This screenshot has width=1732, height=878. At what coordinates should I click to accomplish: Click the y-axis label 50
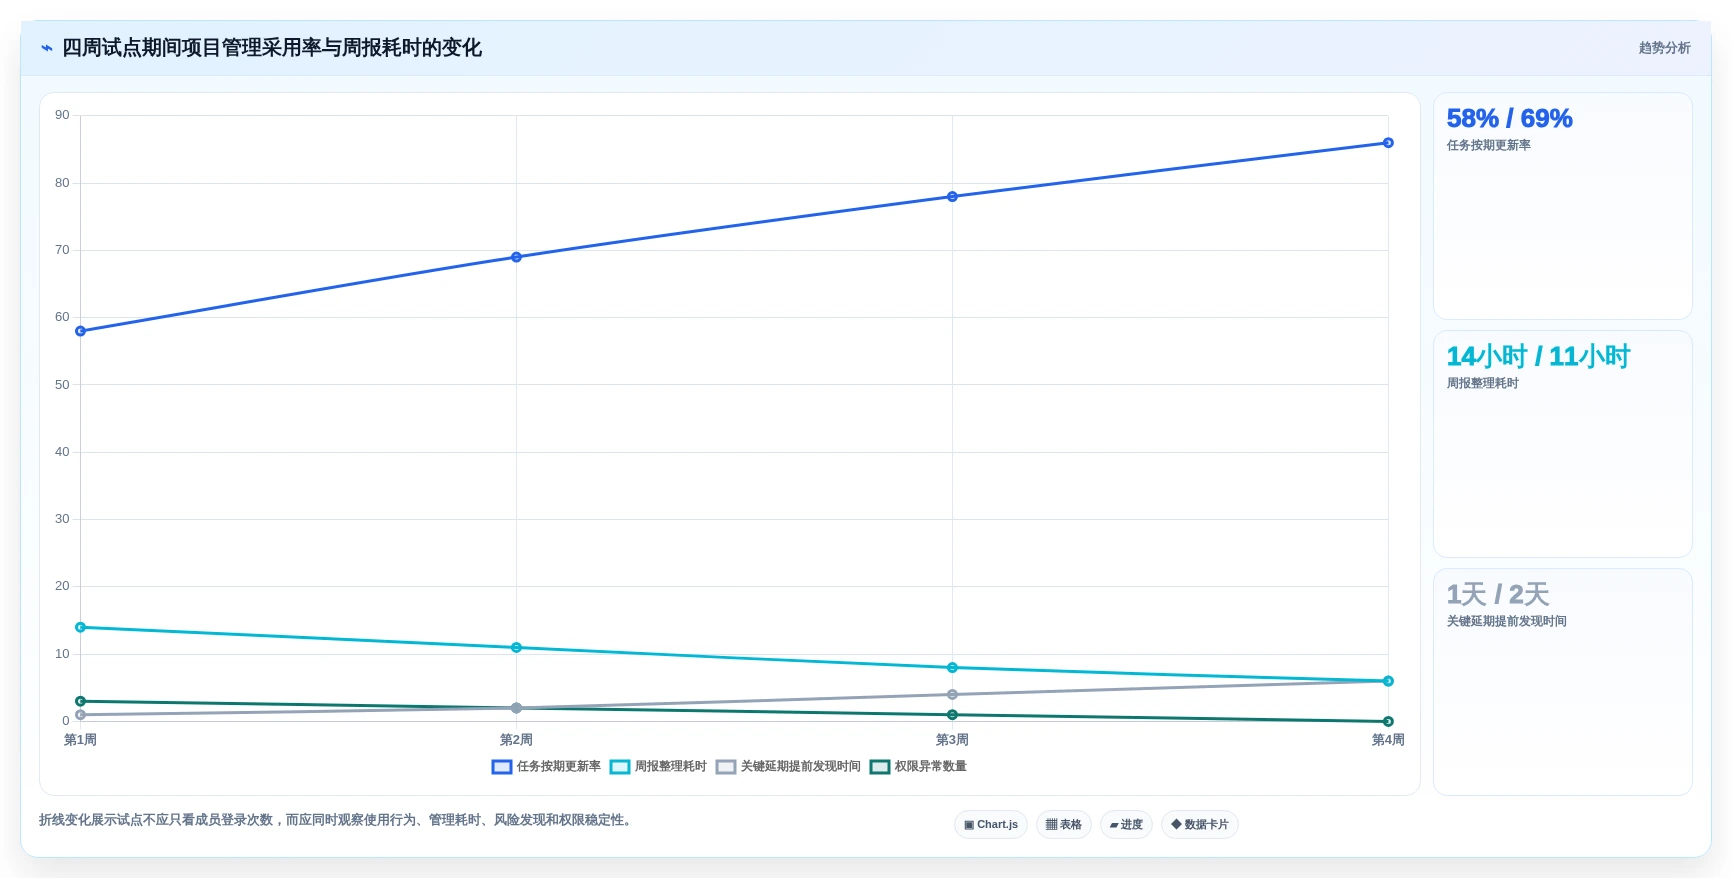(62, 385)
